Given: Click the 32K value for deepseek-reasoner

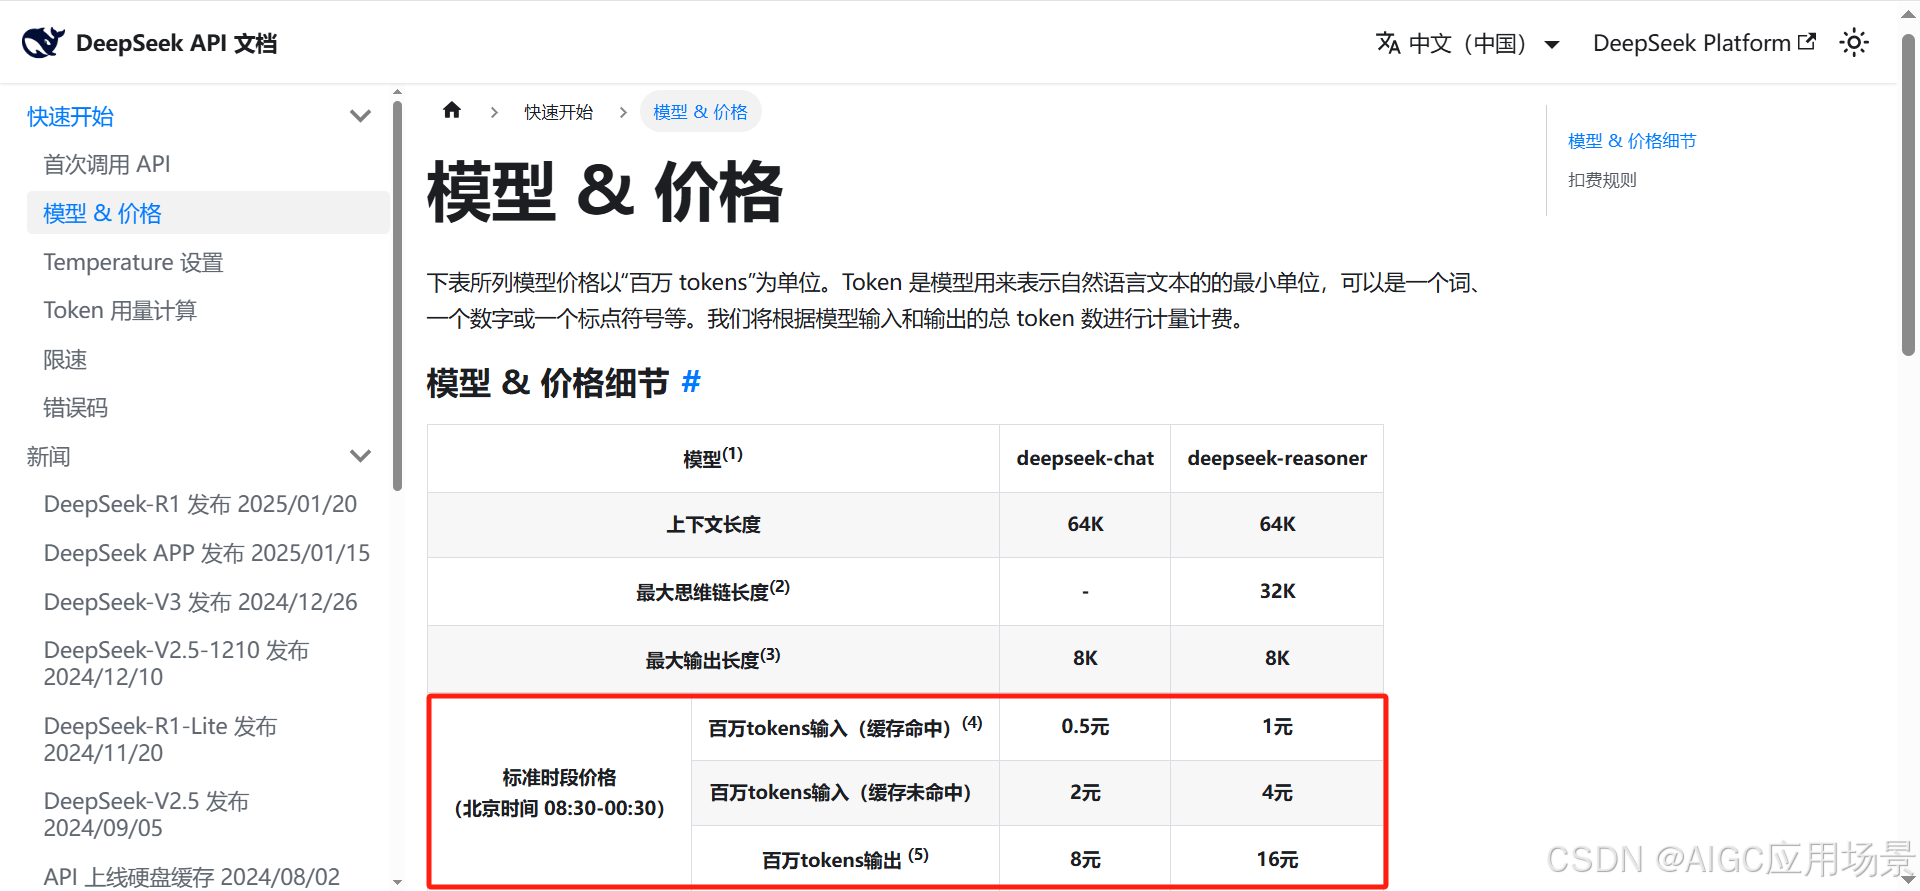Looking at the screenshot, I should (1277, 591).
